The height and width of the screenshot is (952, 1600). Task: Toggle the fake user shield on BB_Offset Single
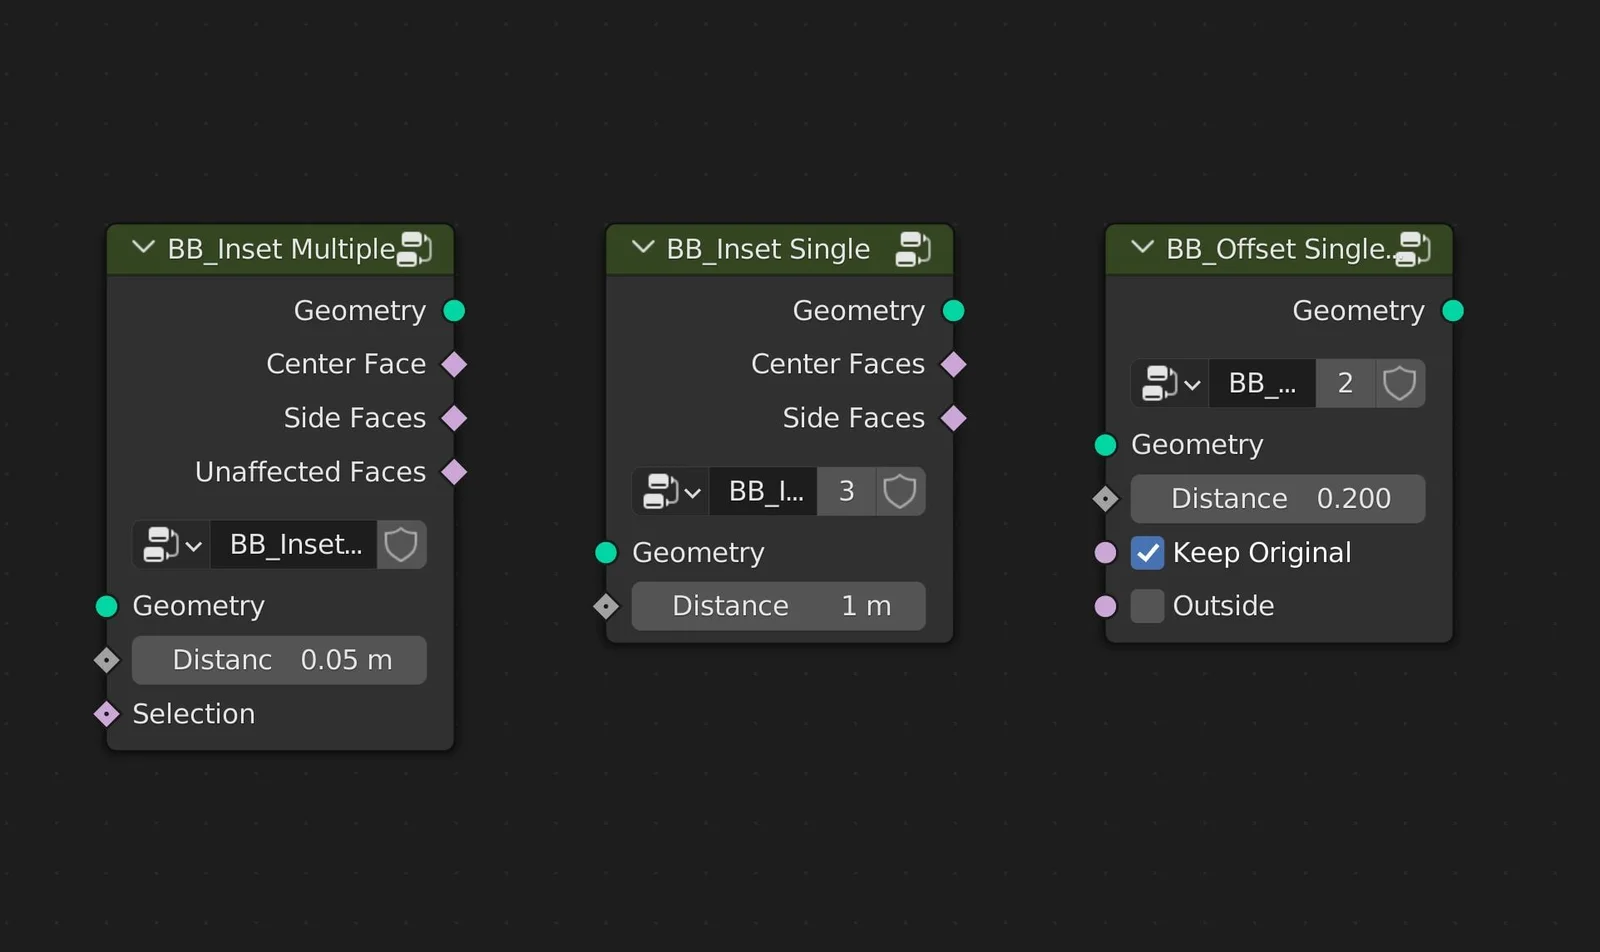[1399, 383]
